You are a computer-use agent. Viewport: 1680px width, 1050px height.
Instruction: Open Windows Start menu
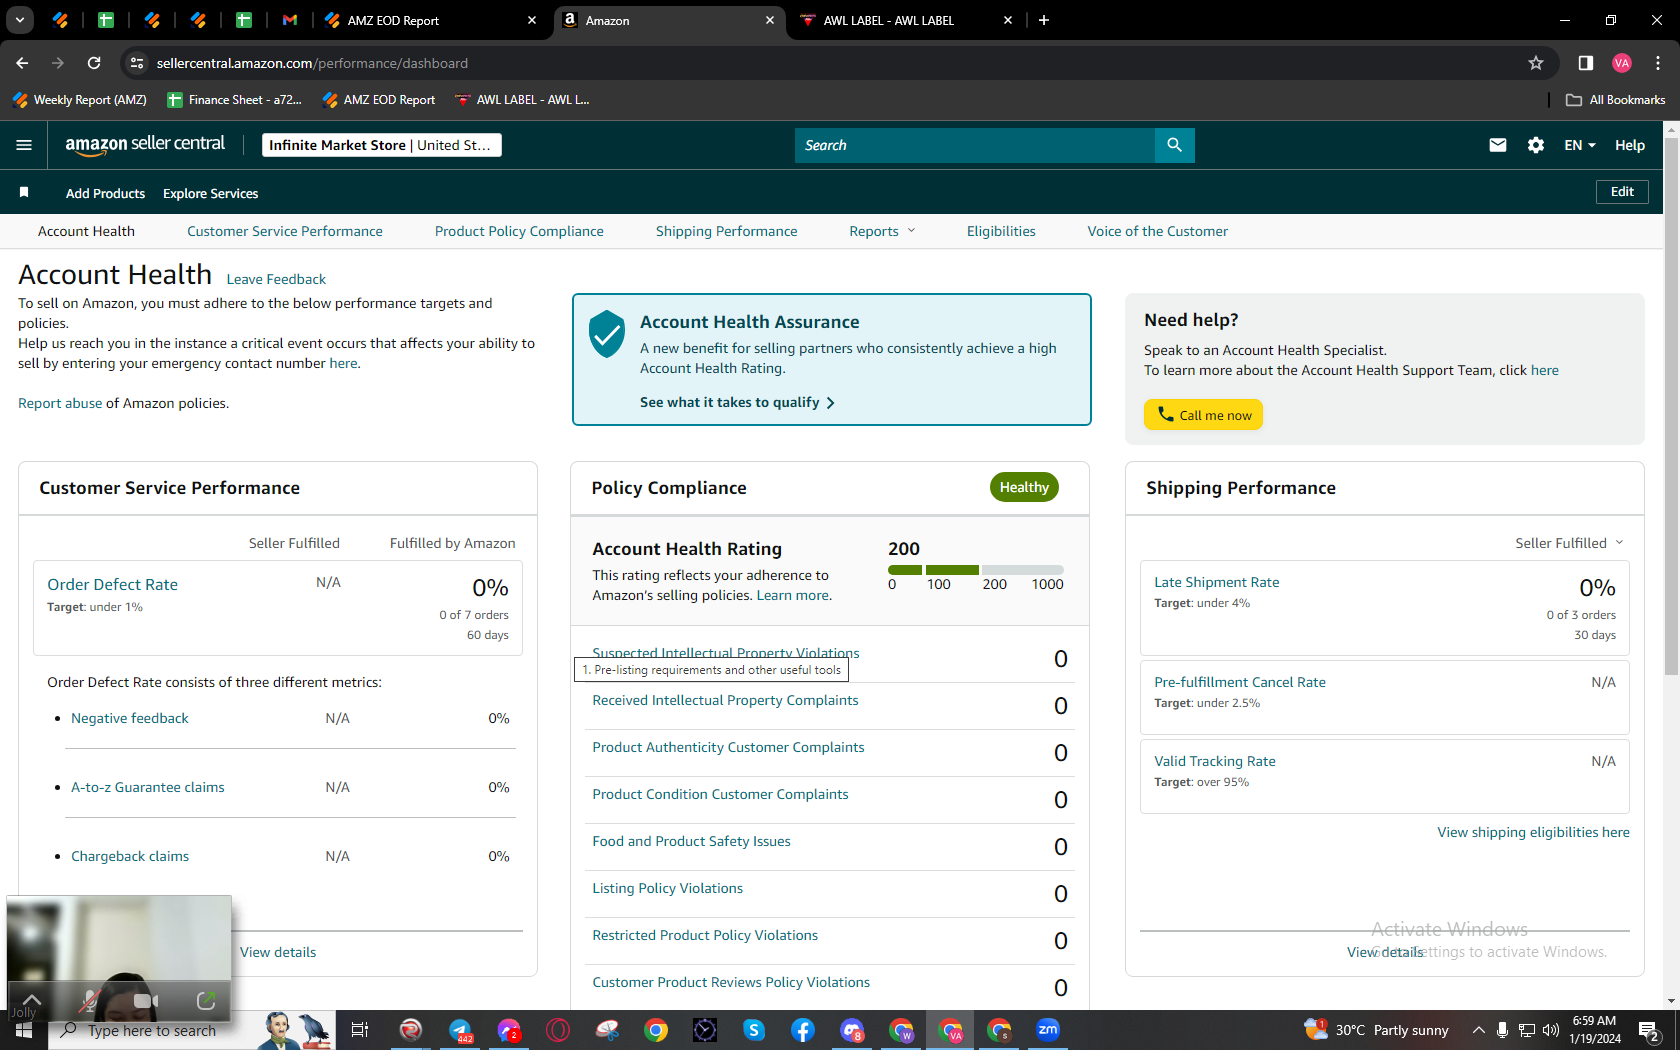coord(24,1030)
